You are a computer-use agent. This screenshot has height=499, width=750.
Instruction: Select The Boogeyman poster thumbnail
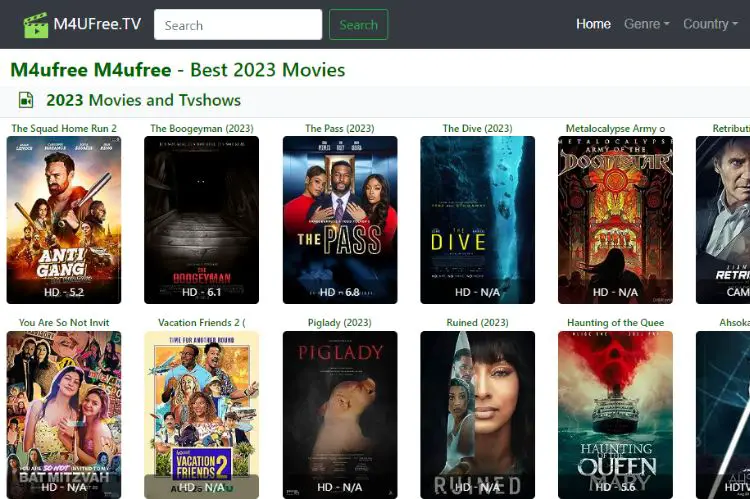coord(201,220)
